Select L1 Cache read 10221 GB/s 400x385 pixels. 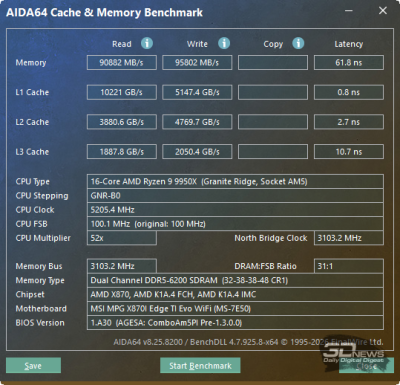click(122, 92)
